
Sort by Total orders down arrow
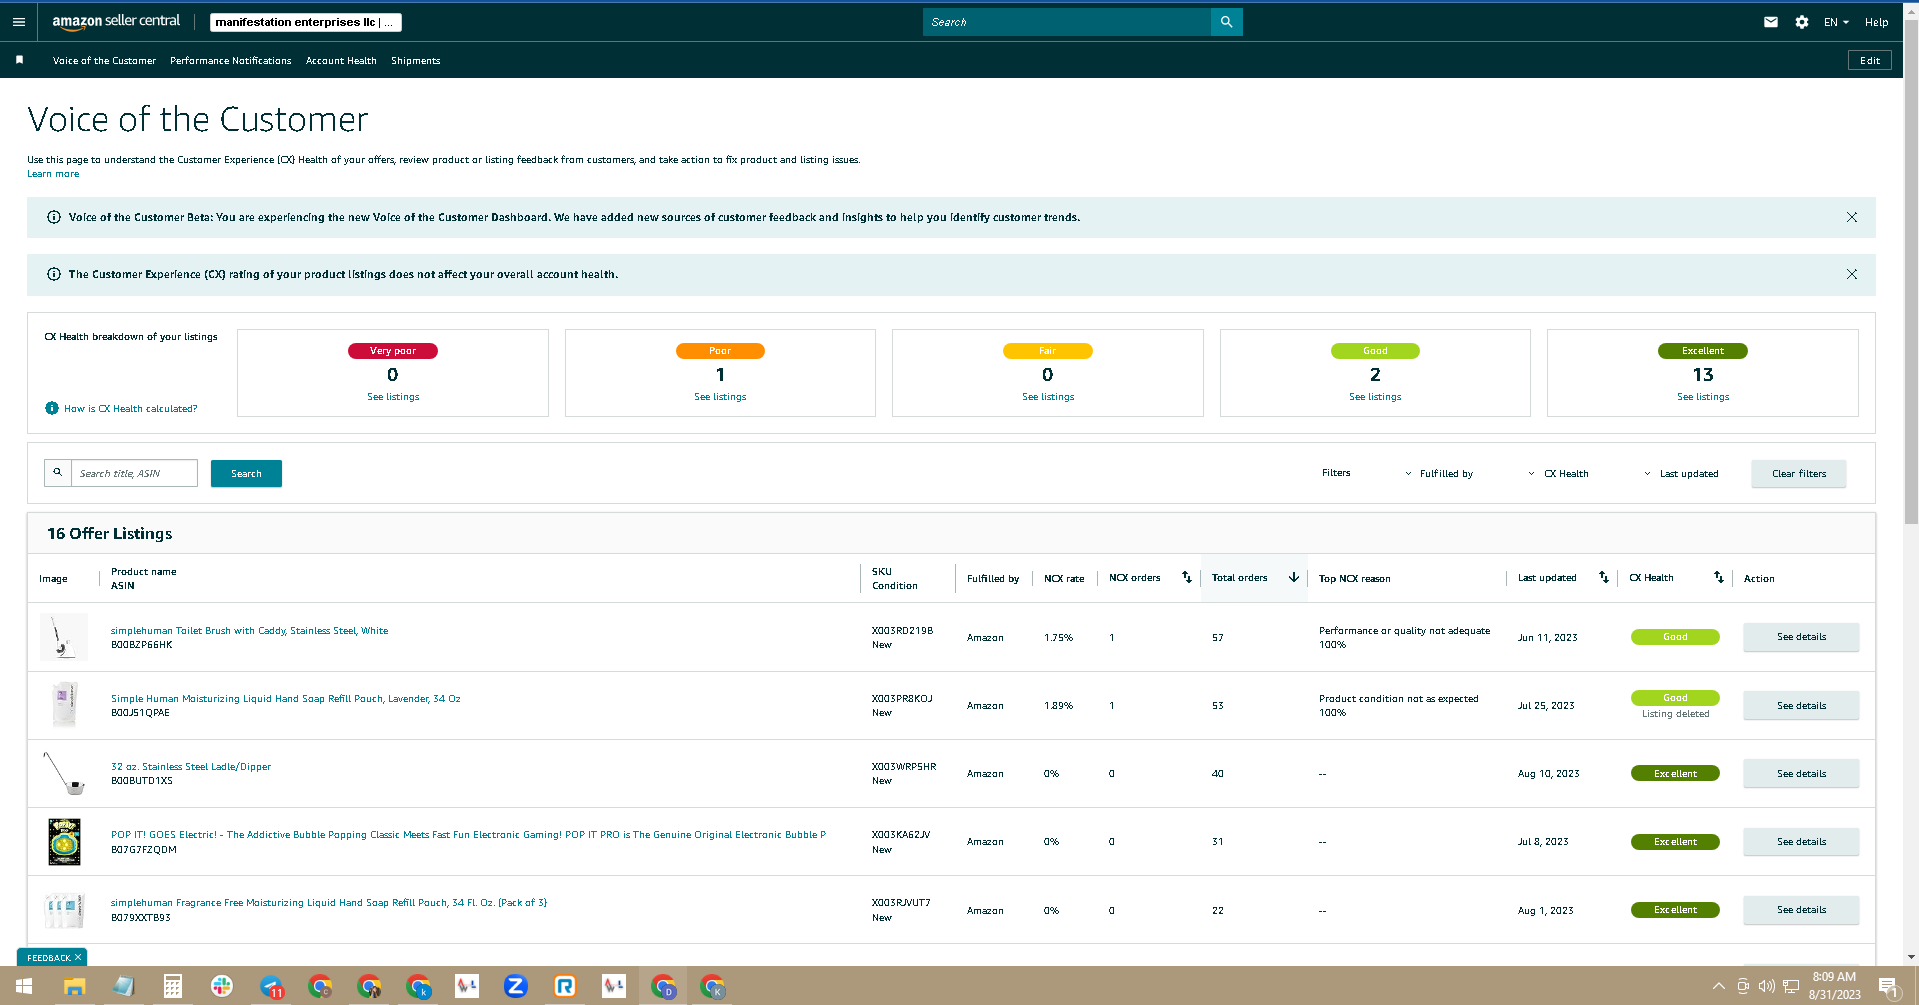pyautogui.click(x=1293, y=578)
